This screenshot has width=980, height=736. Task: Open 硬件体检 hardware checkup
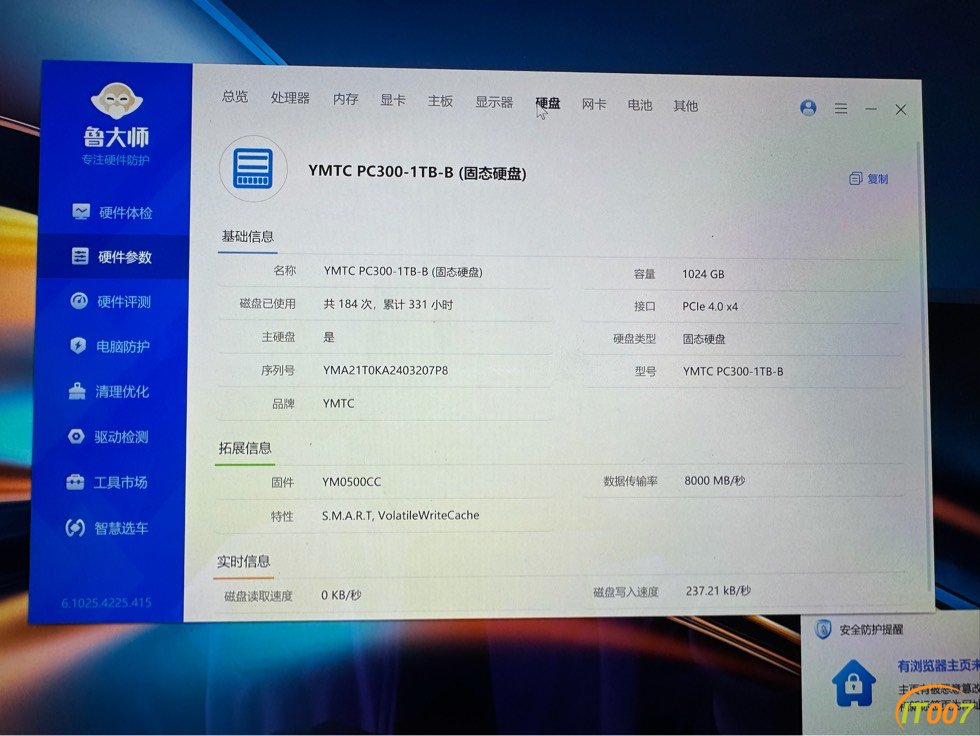[112, 212]
